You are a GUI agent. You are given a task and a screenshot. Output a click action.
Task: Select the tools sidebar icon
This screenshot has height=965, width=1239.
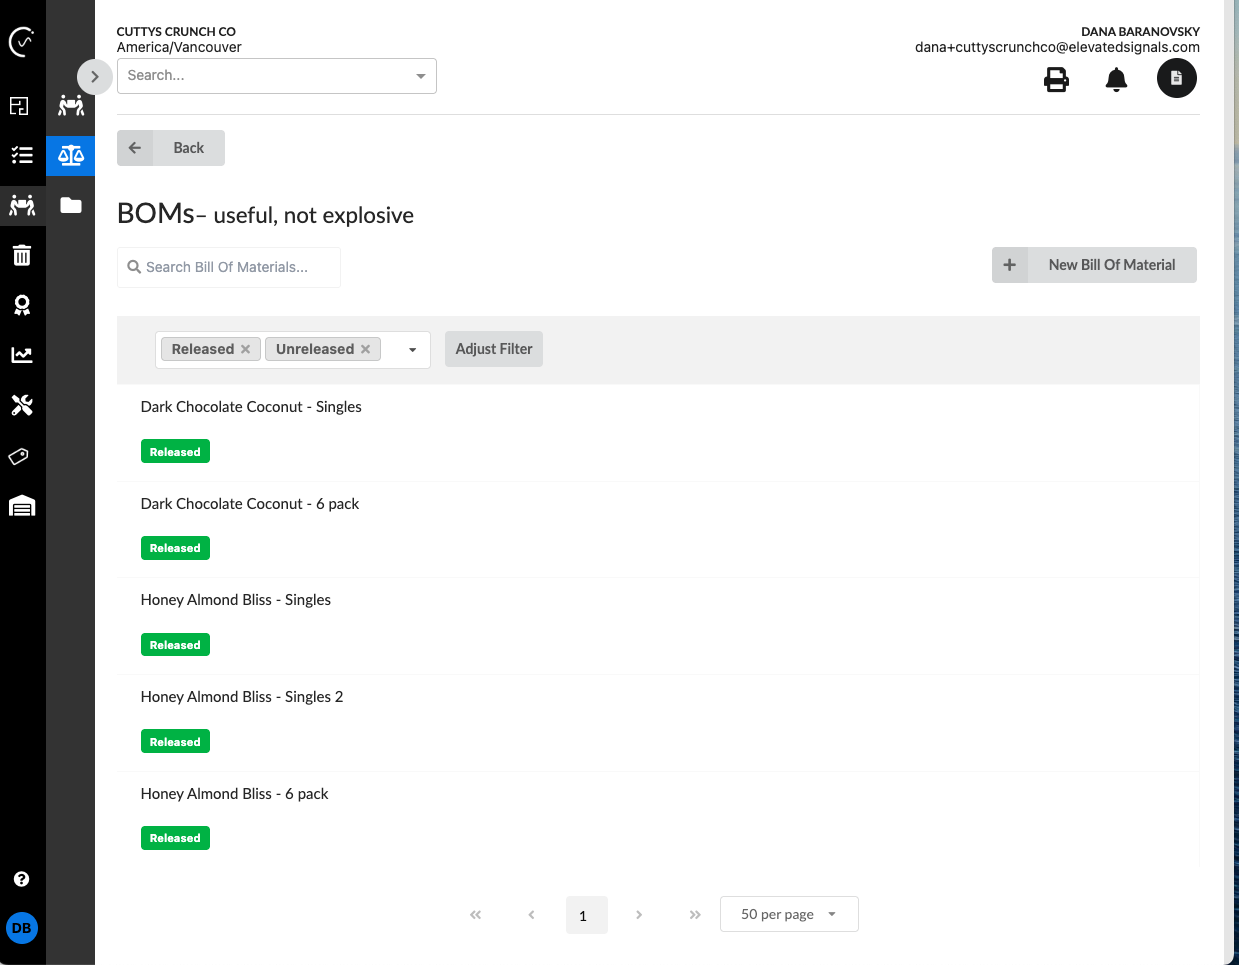click(x=22, y=405)
